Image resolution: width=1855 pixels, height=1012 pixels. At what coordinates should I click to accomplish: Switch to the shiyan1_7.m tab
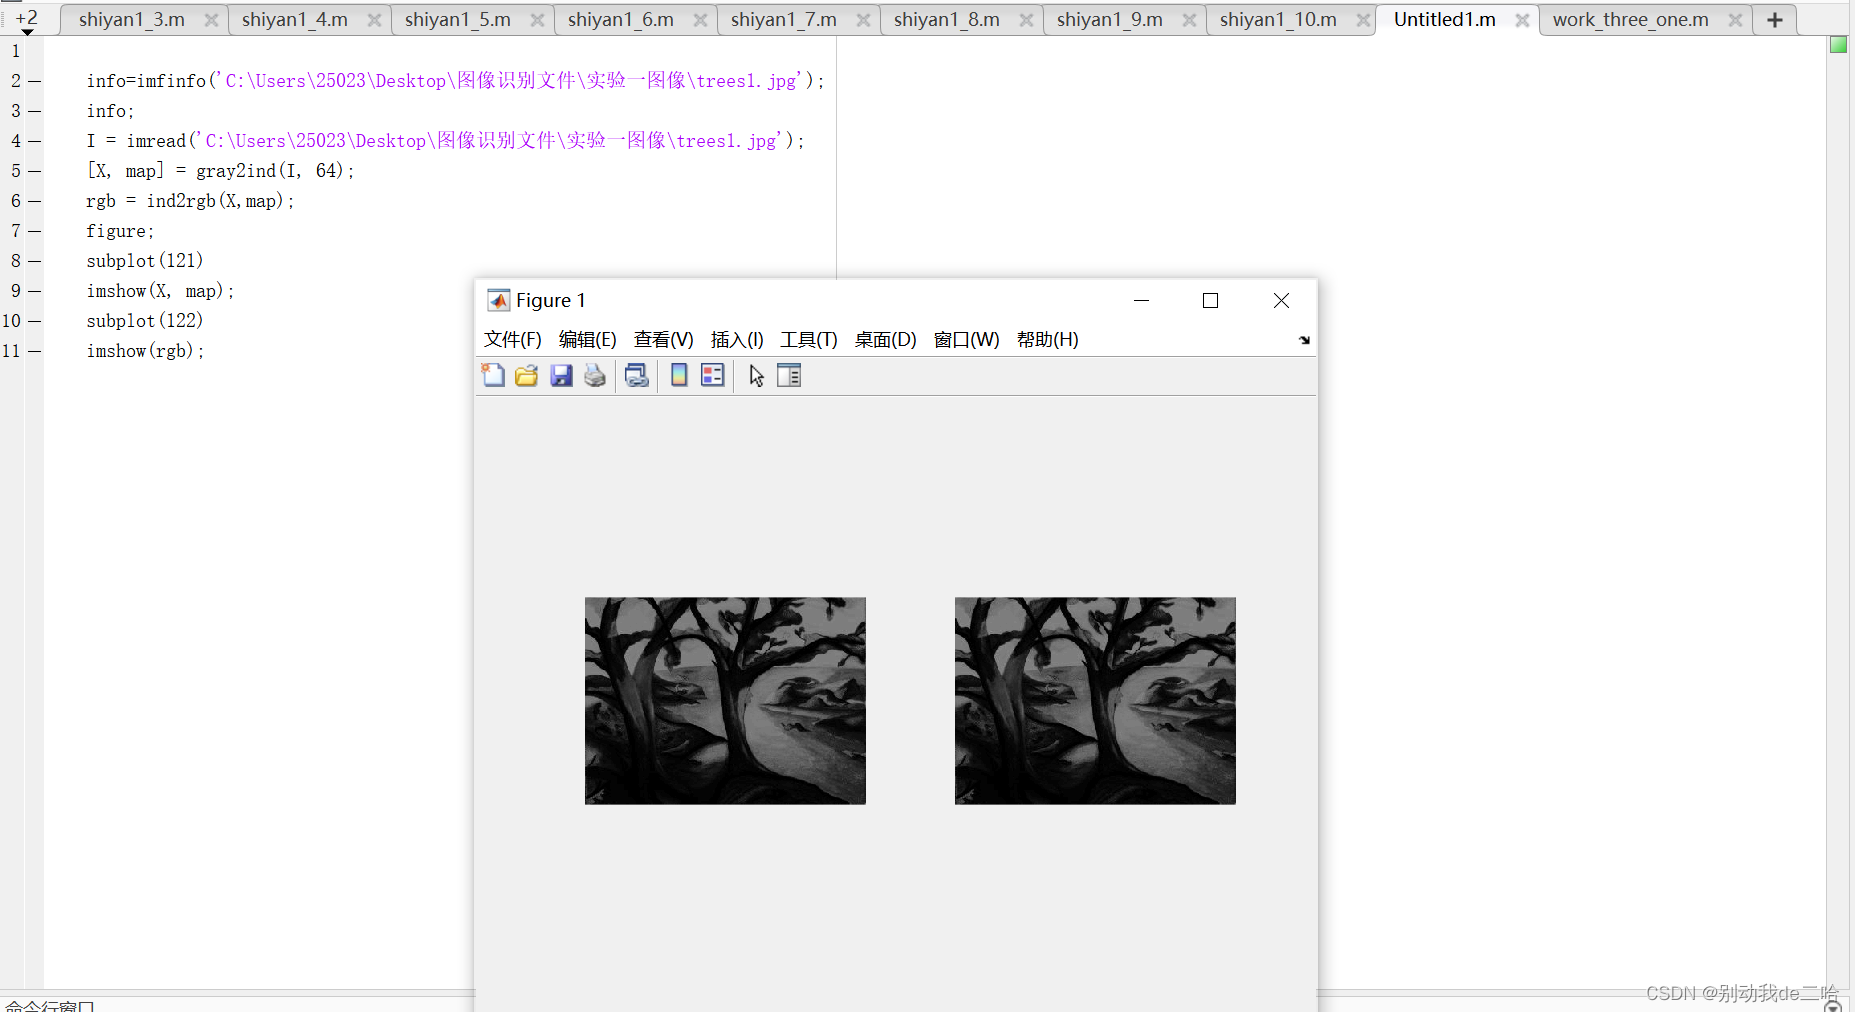click(x=784, y=20)
